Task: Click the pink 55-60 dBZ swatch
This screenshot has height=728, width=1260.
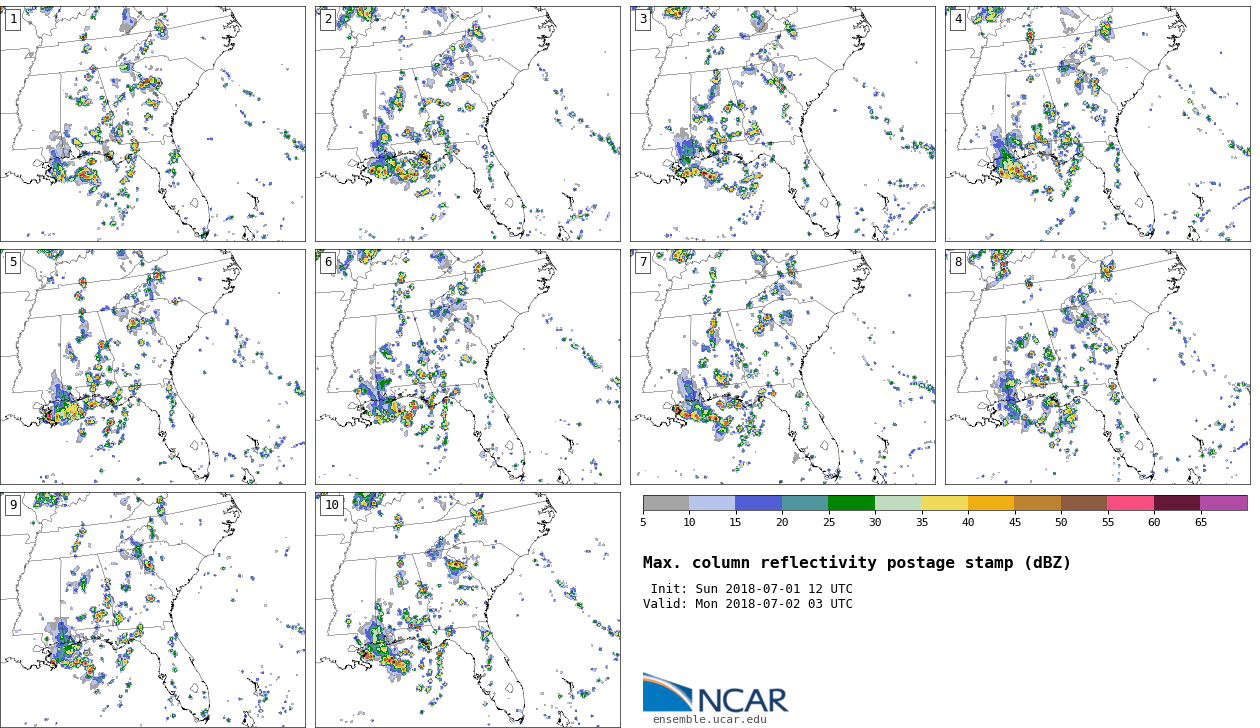Action: click(x=1130, y=503)
